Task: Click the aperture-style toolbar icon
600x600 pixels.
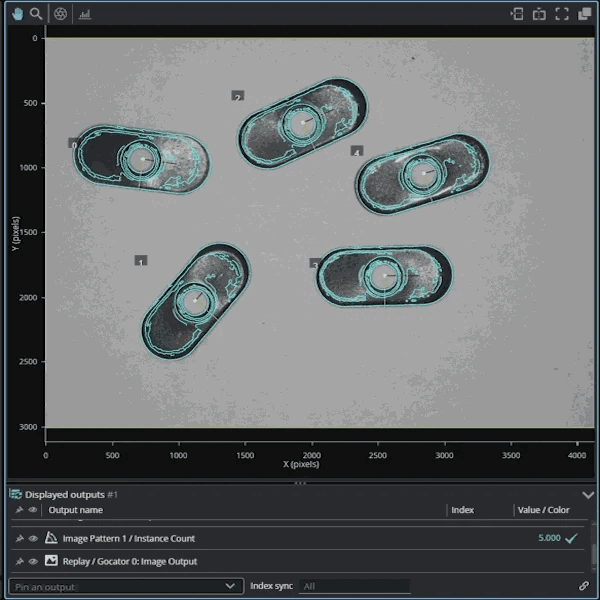Action: [60, 14]
